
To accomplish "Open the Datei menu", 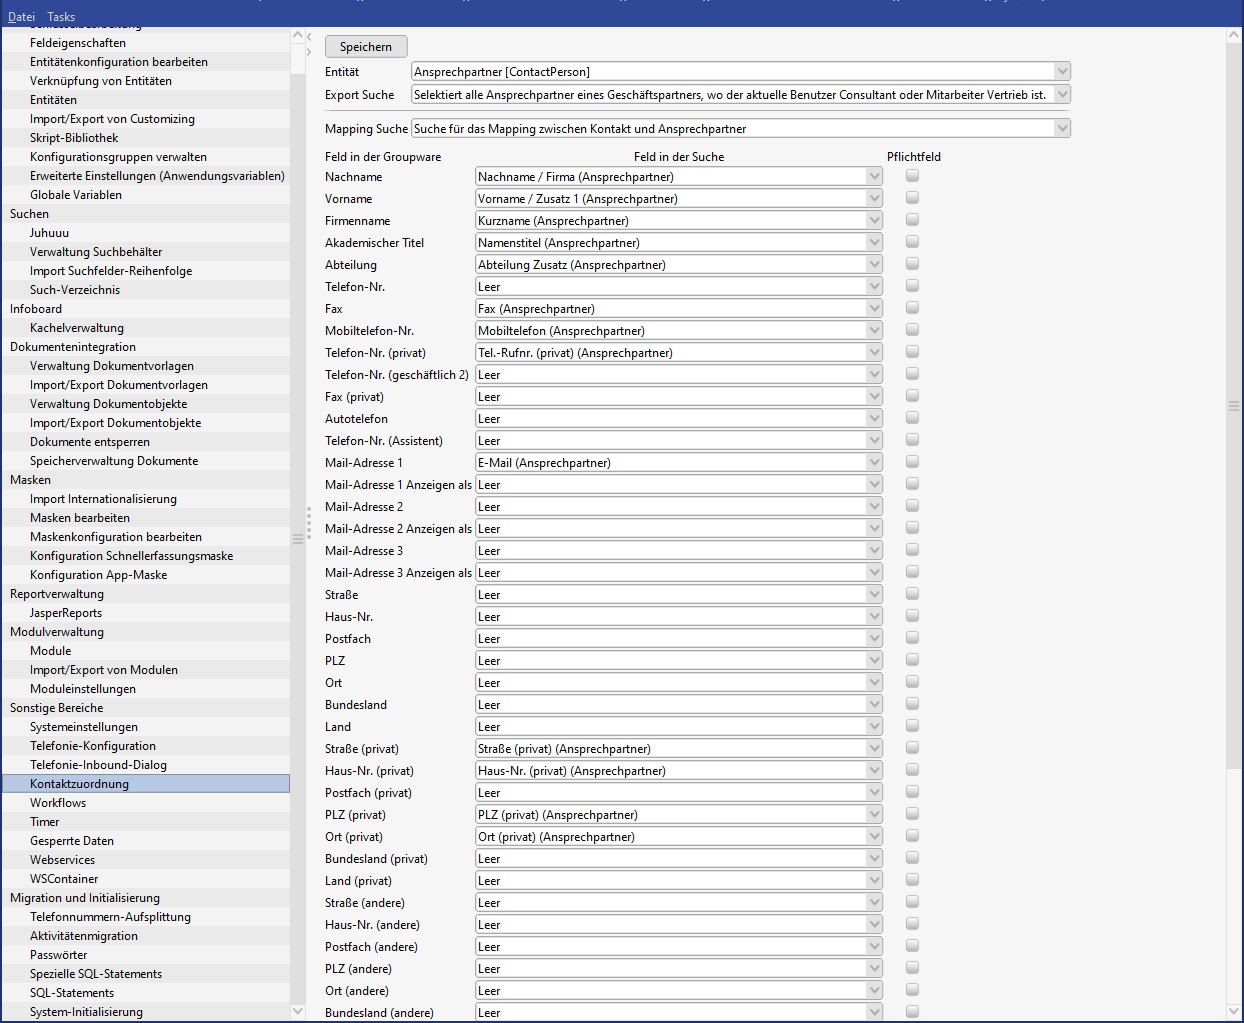I will click(21, 16).
